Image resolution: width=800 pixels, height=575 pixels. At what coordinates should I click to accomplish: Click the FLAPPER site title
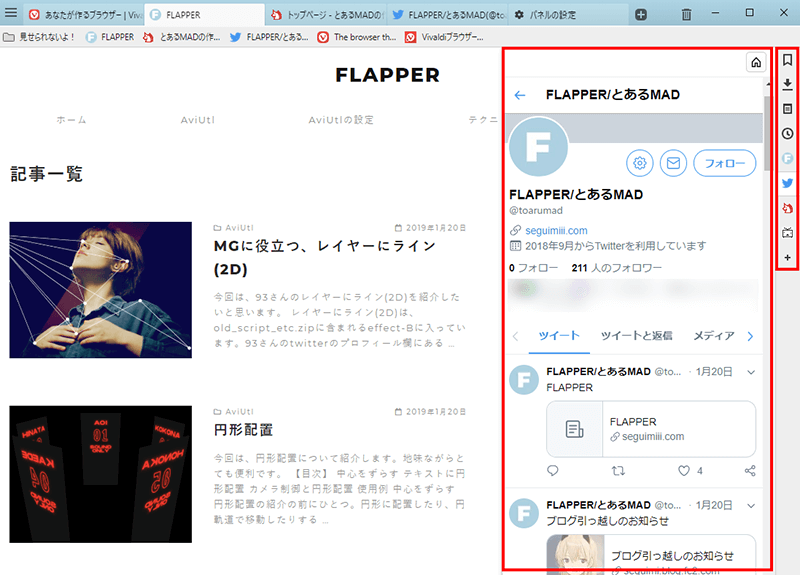click(x=387, y=75)
